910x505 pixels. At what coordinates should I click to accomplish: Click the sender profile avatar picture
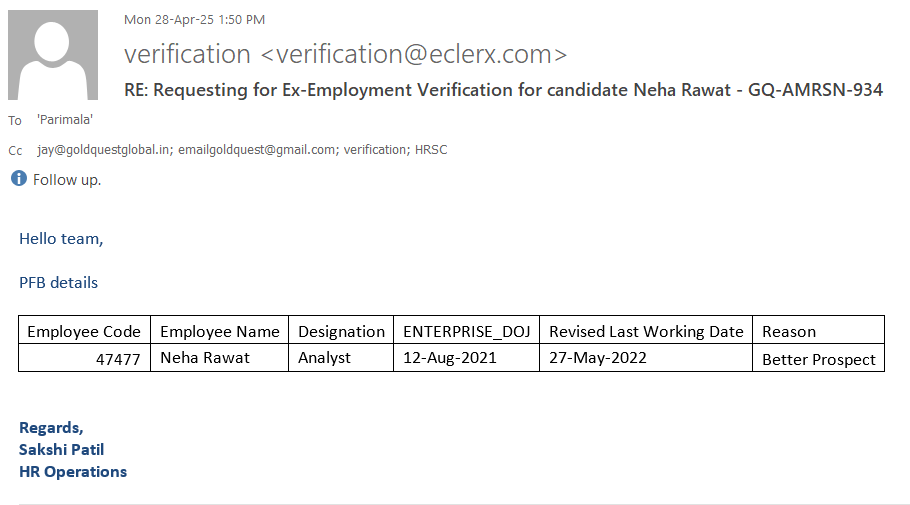(52, 56)
